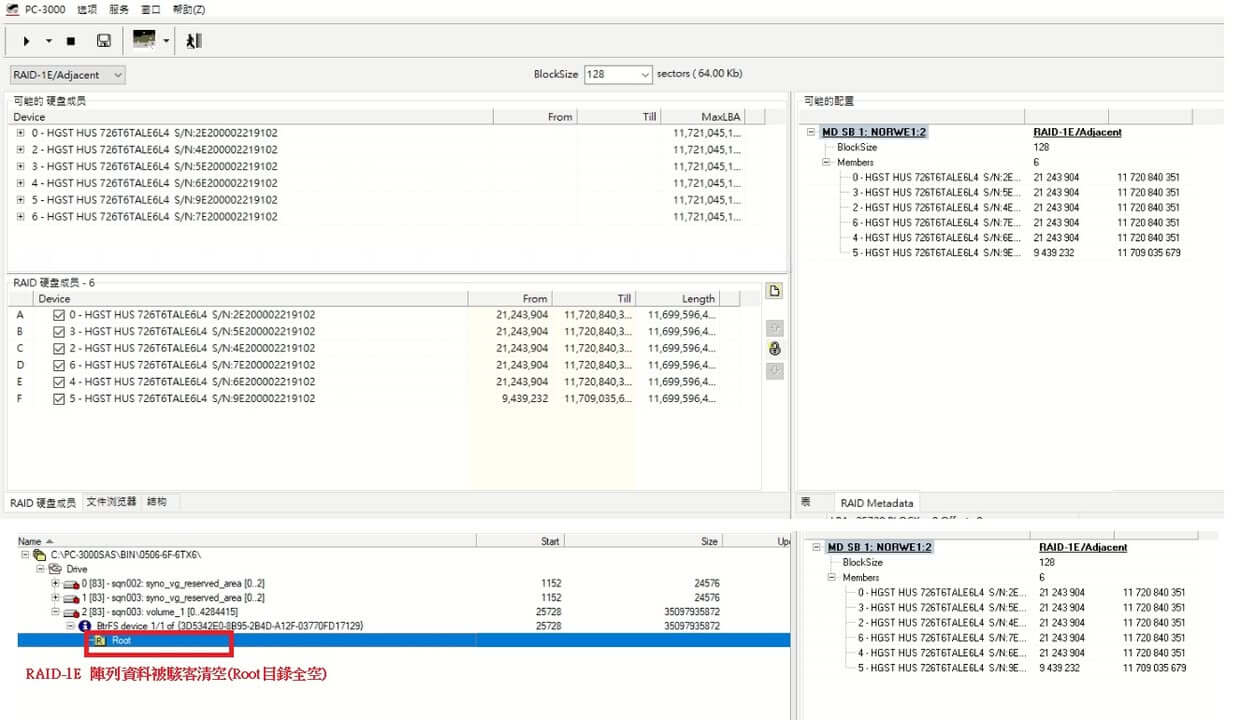The height and width of the screenshot is (720, 1240).
Task: Uncheck RAID member A disk 0 checkbox
Action: tap(59, 315)
